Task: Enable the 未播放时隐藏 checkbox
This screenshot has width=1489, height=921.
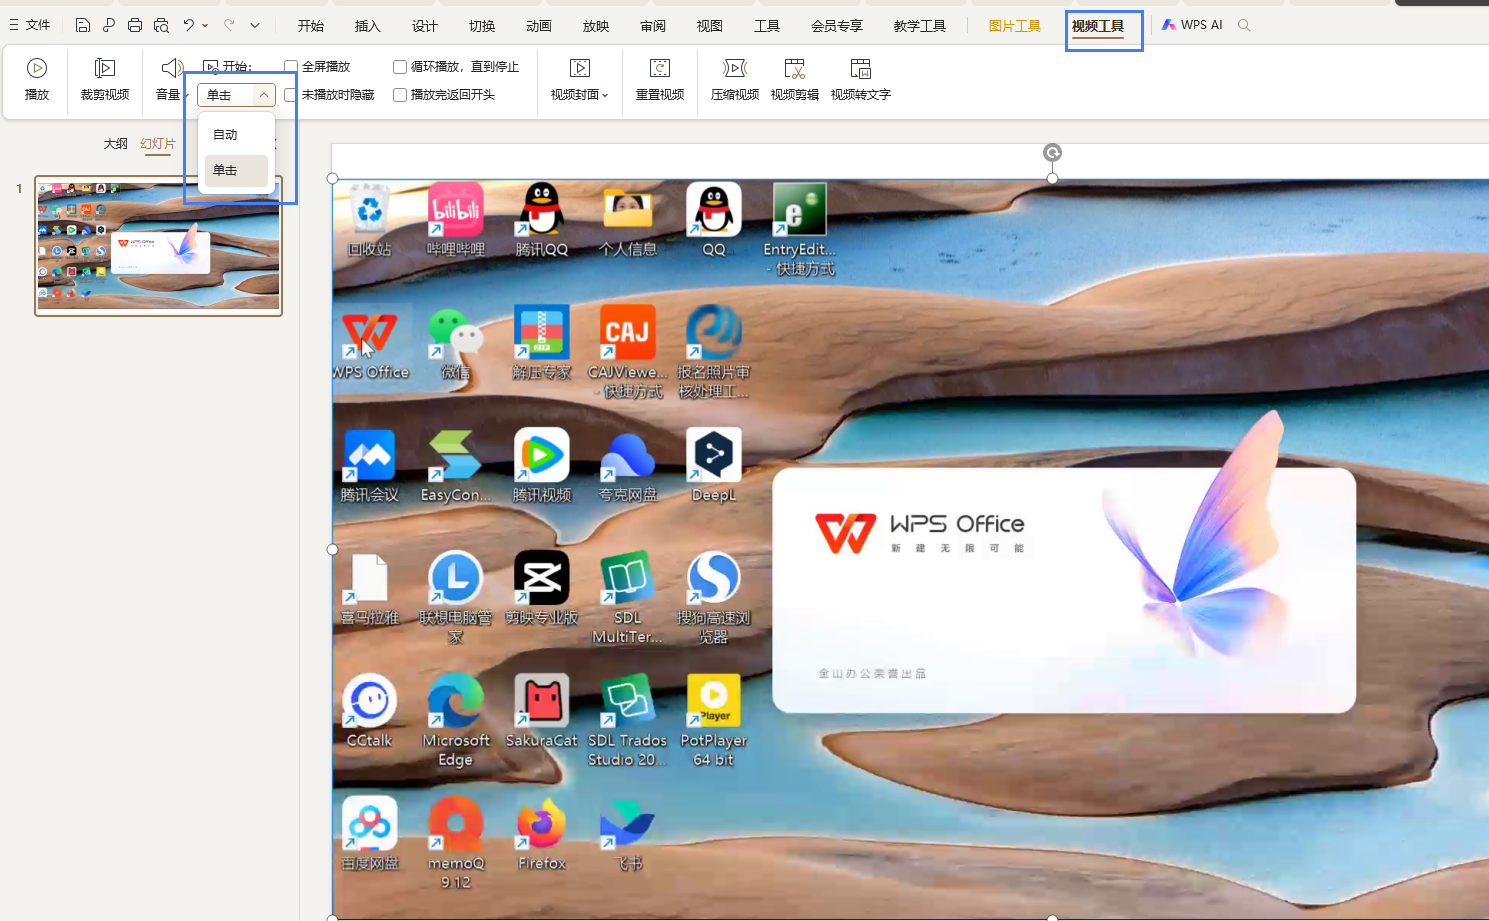Action: [291, 95]
